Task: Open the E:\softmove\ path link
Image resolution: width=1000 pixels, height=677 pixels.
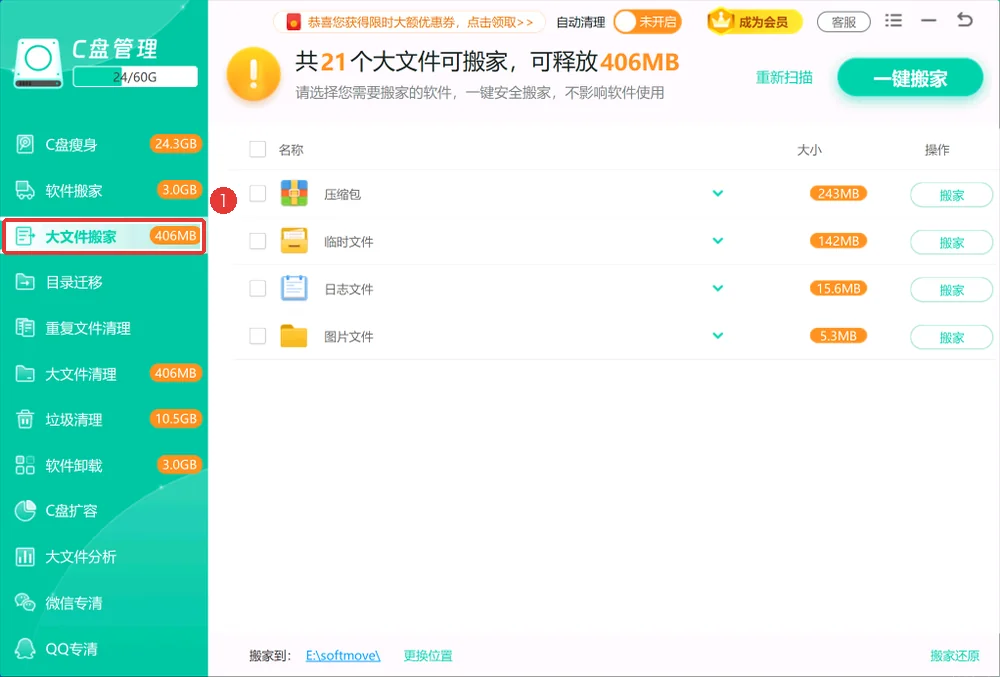Action: tap(343, 655)
